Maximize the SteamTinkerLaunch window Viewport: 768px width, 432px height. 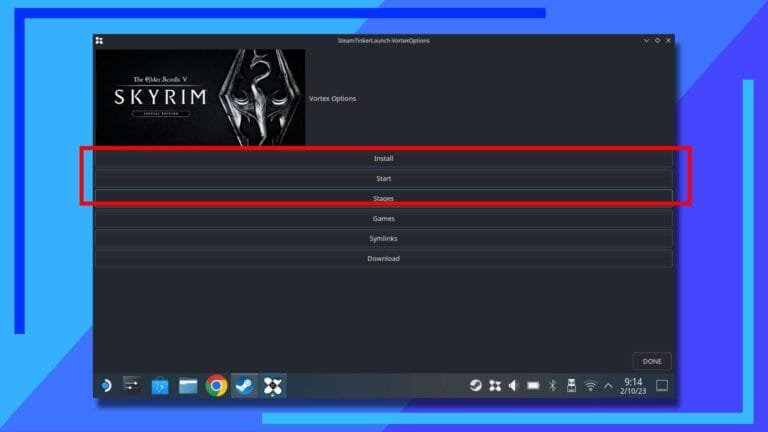pos(657,41)
